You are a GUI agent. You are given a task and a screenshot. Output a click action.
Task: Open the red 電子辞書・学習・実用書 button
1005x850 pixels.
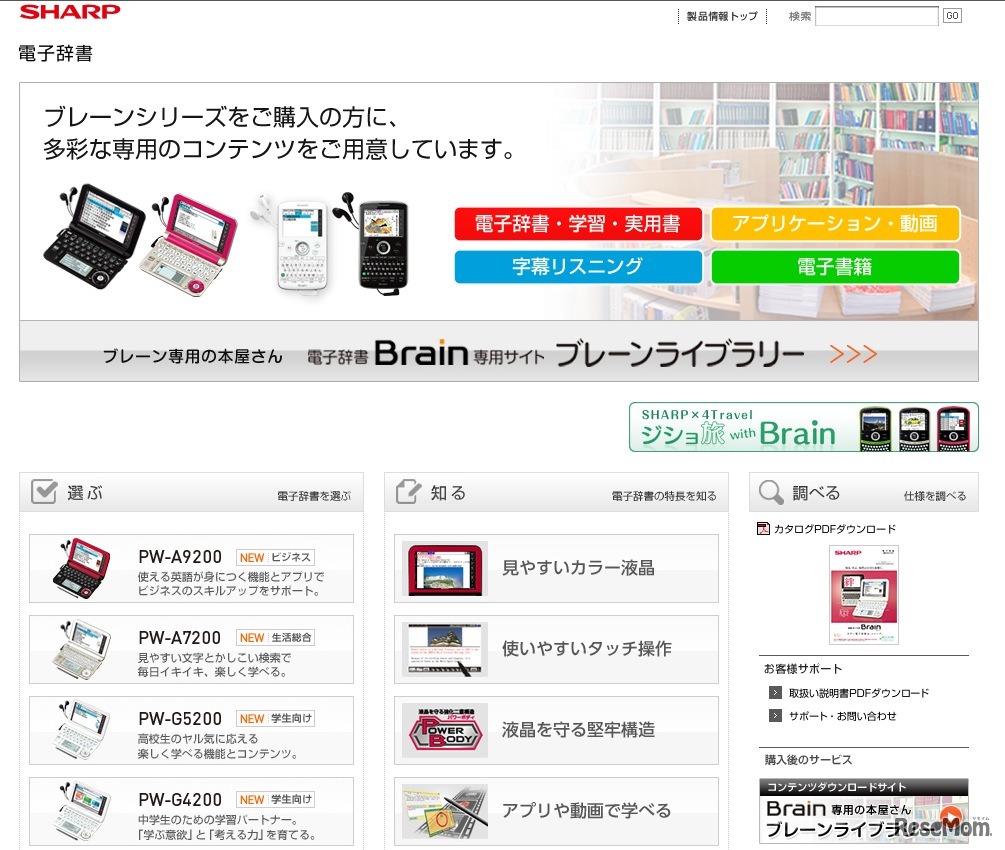(x=578, y=223)
